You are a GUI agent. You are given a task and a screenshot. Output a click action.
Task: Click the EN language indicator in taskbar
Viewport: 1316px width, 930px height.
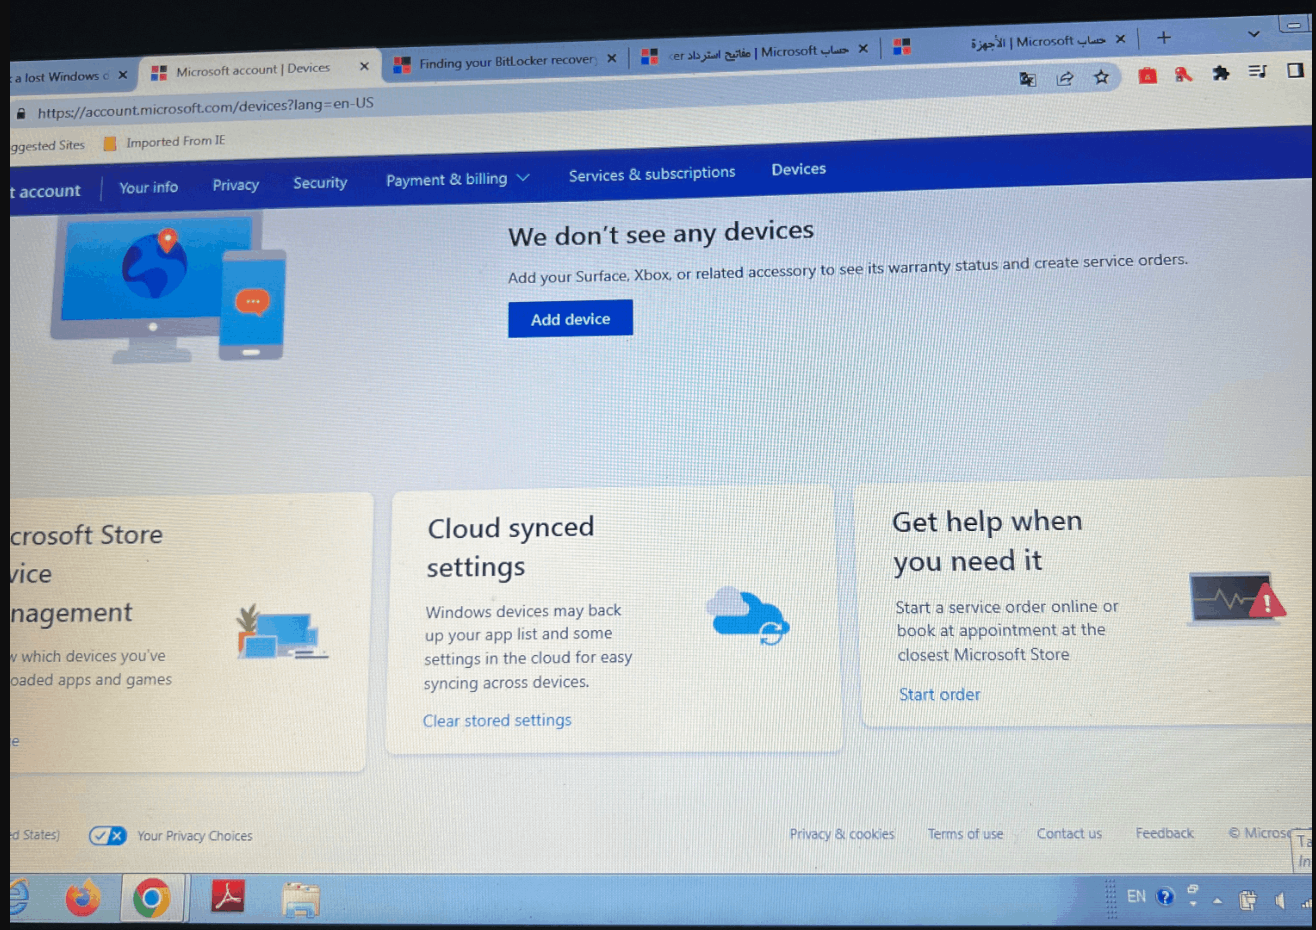(1136, 897)
